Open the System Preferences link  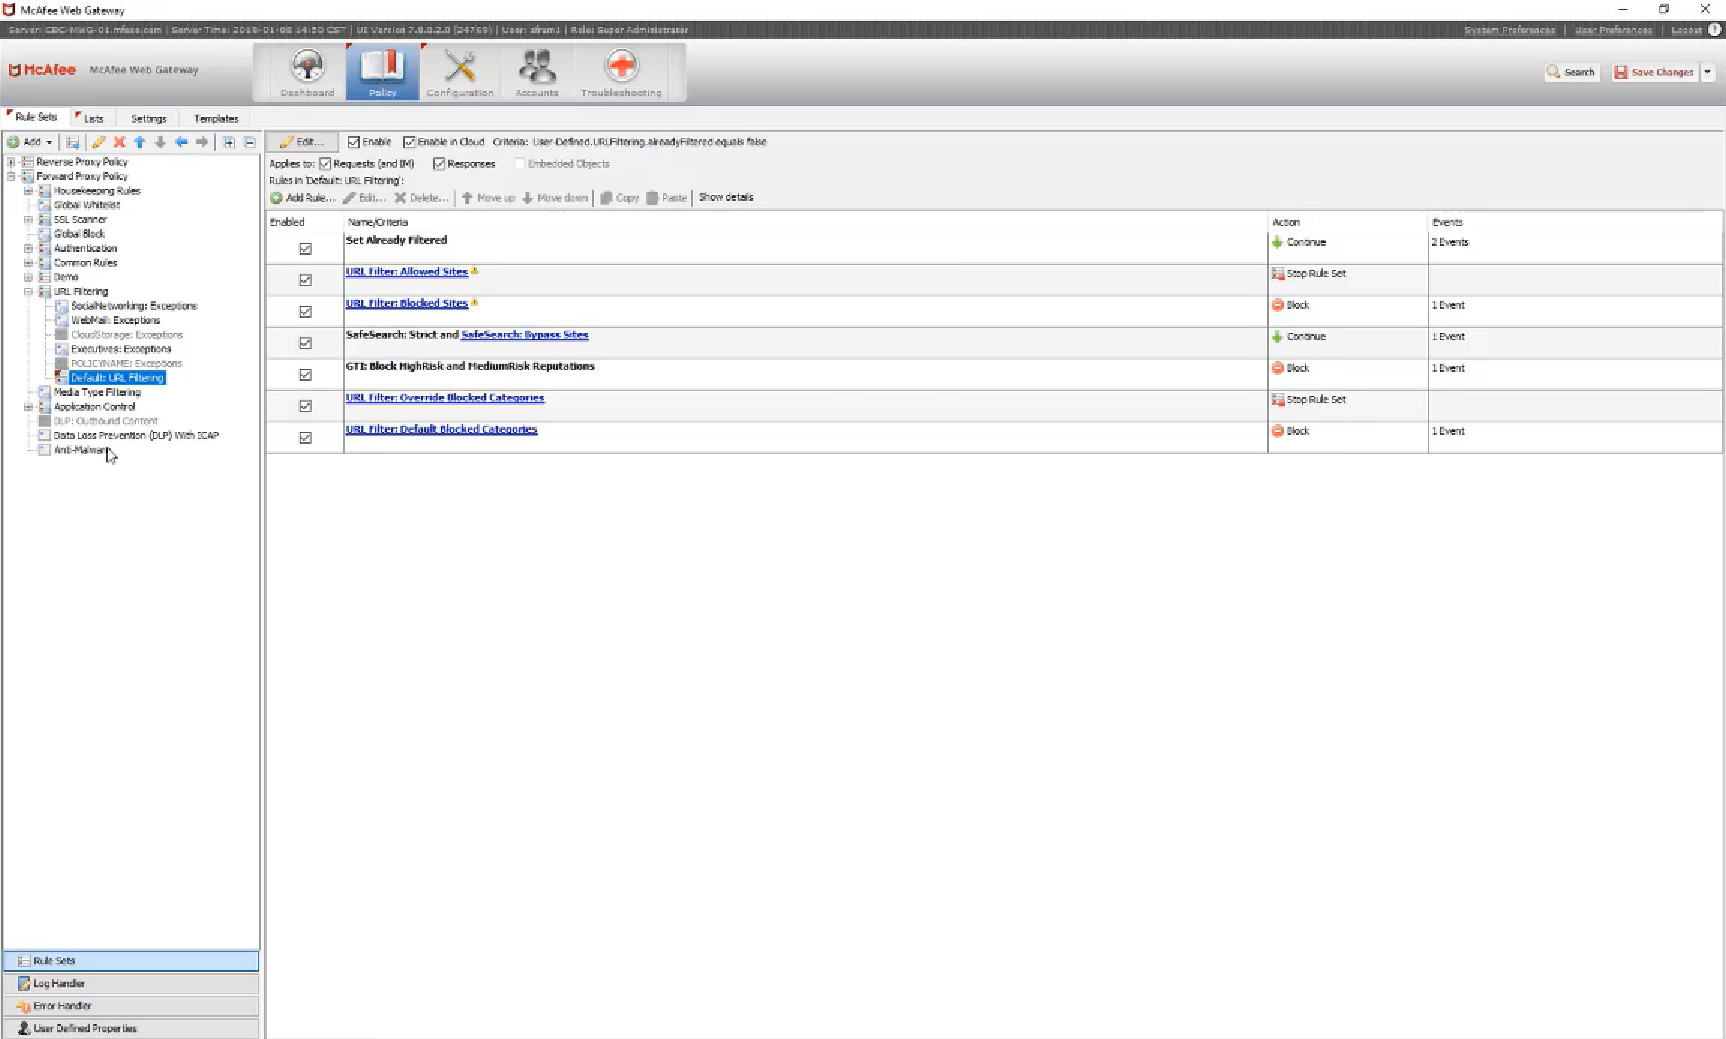pyautogui.click(x=1509, y=30)
